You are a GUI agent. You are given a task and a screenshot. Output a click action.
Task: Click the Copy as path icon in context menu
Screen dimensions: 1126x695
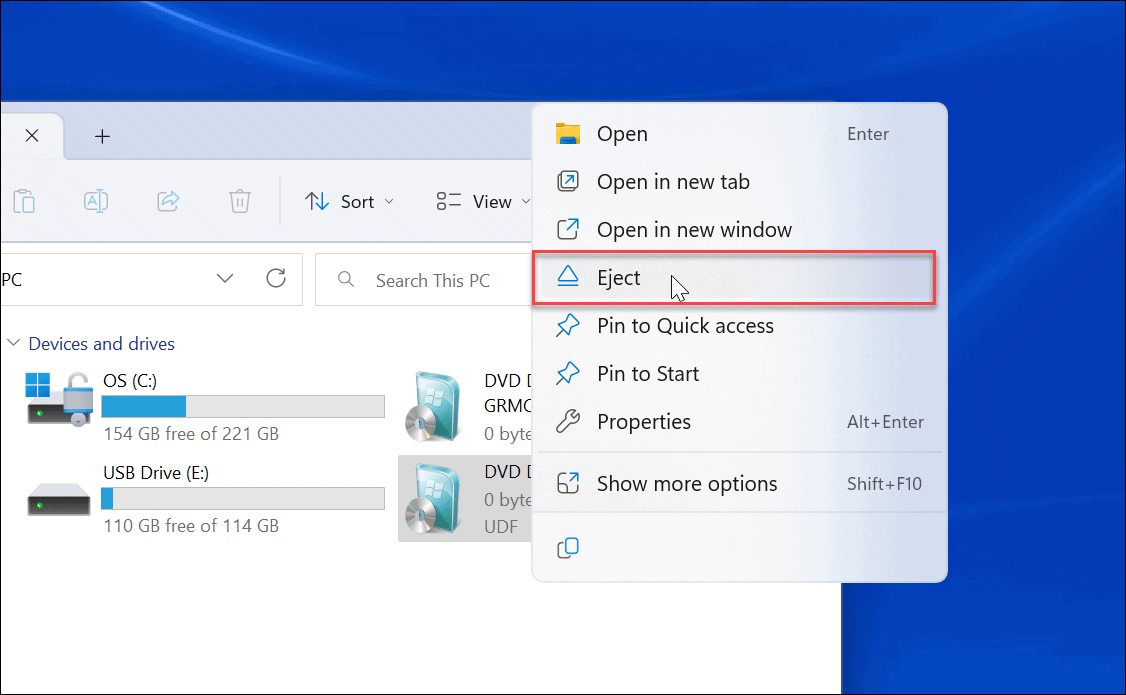point(568,548)
